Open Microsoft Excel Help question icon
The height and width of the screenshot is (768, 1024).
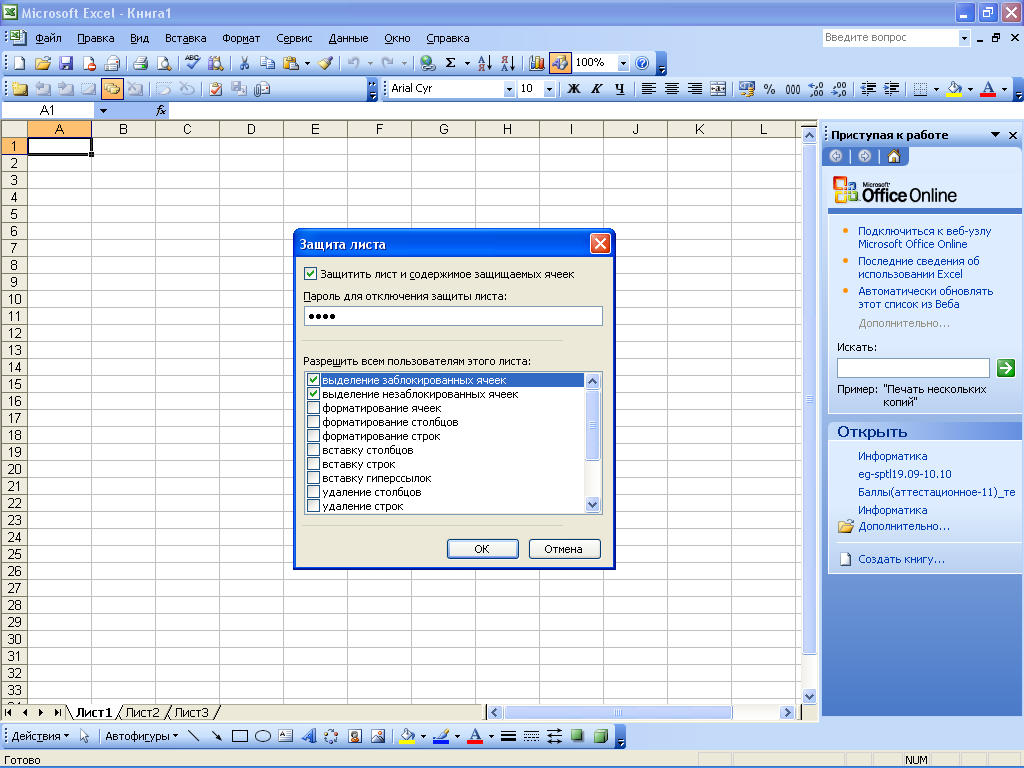pos(642,63)
